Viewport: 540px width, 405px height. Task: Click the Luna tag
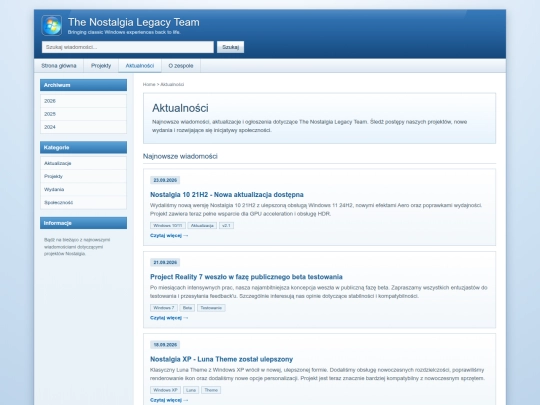click(x=191, y=390)
